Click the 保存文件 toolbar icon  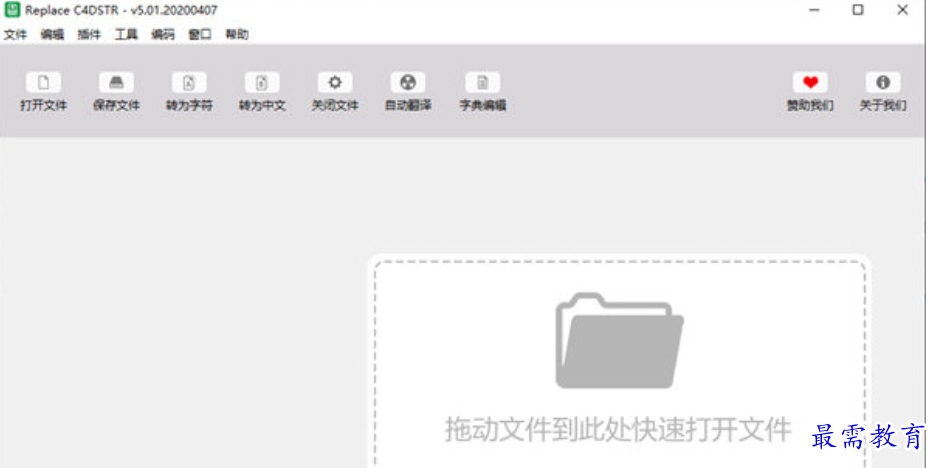tap(117, 83)
